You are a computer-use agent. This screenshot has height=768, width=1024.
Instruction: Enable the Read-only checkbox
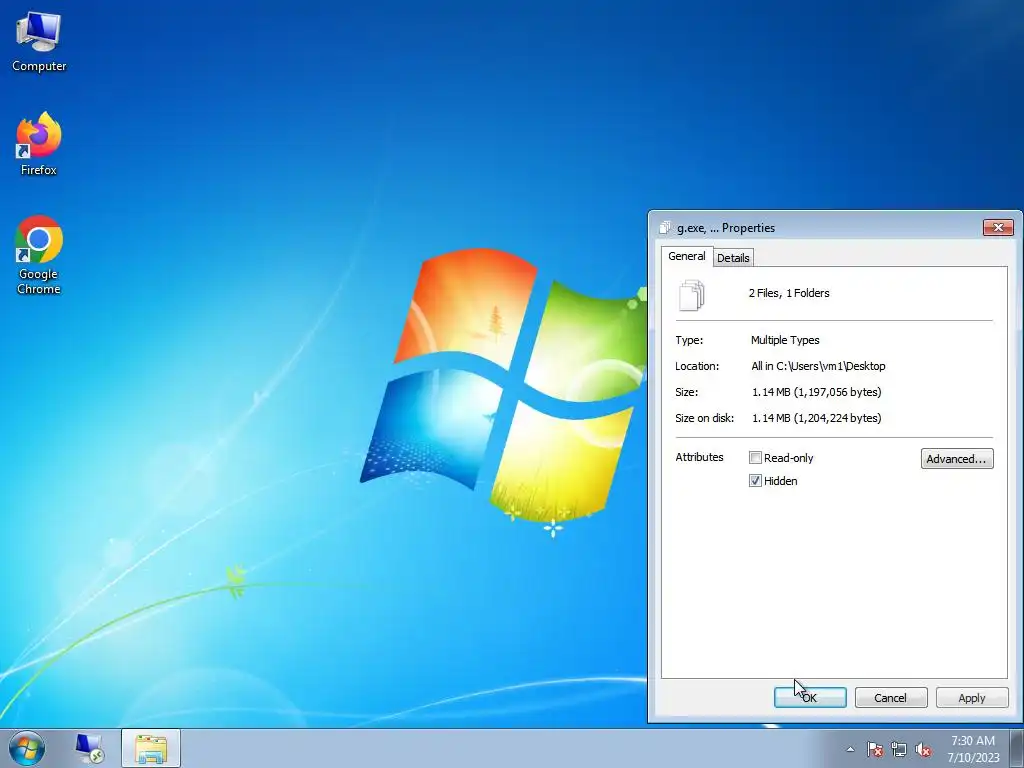(x=756, y=458)
